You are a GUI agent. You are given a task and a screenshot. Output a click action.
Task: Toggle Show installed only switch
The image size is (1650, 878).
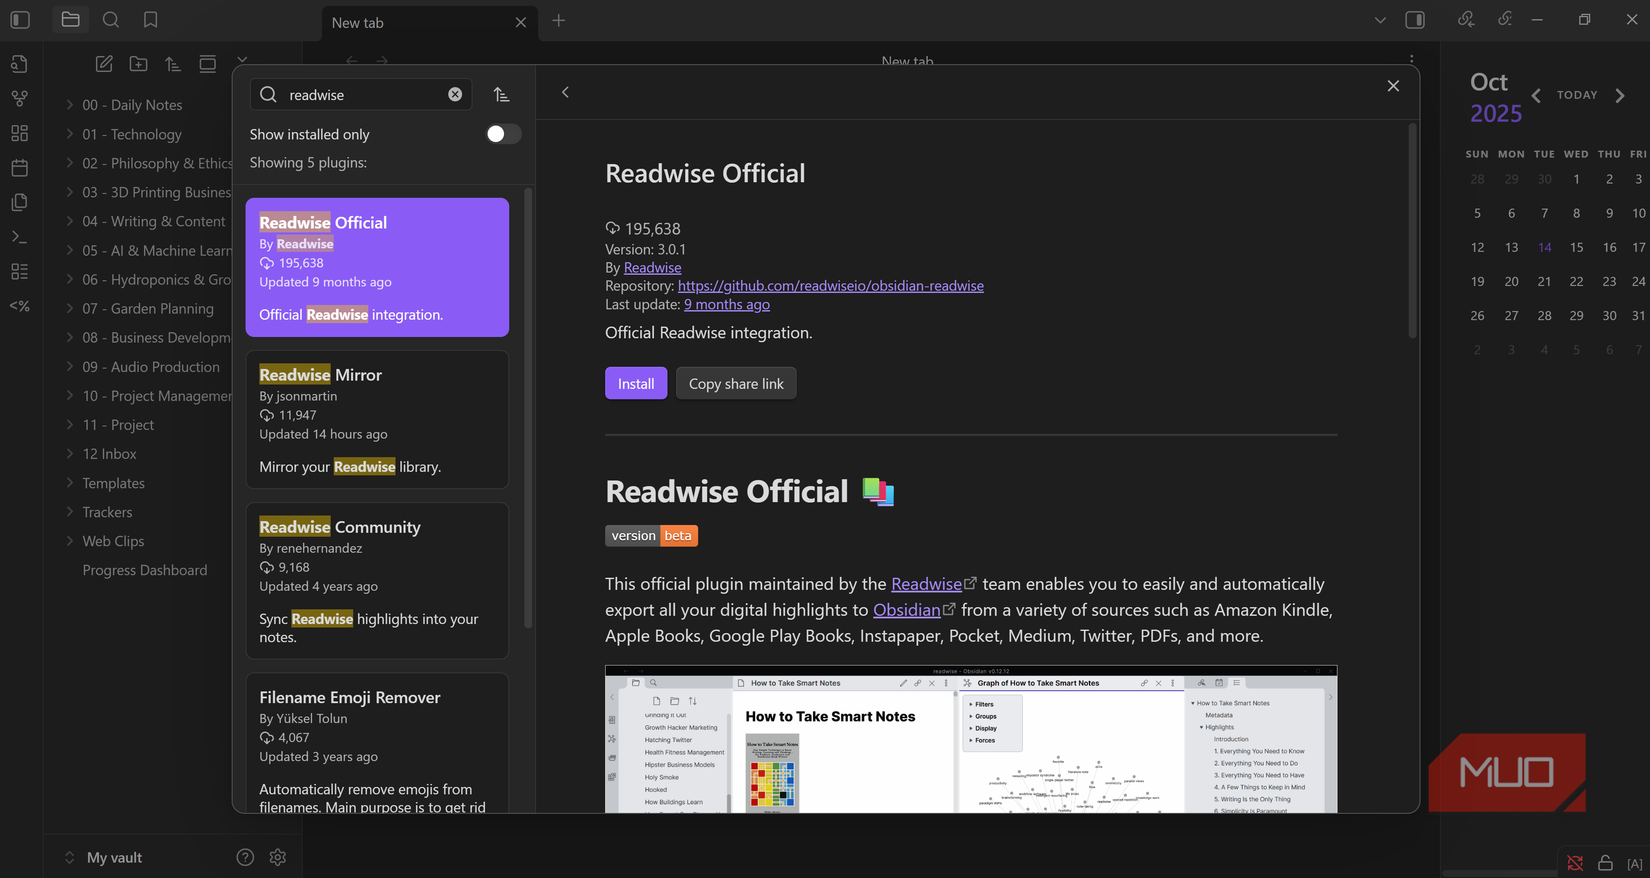pos(502,134)
